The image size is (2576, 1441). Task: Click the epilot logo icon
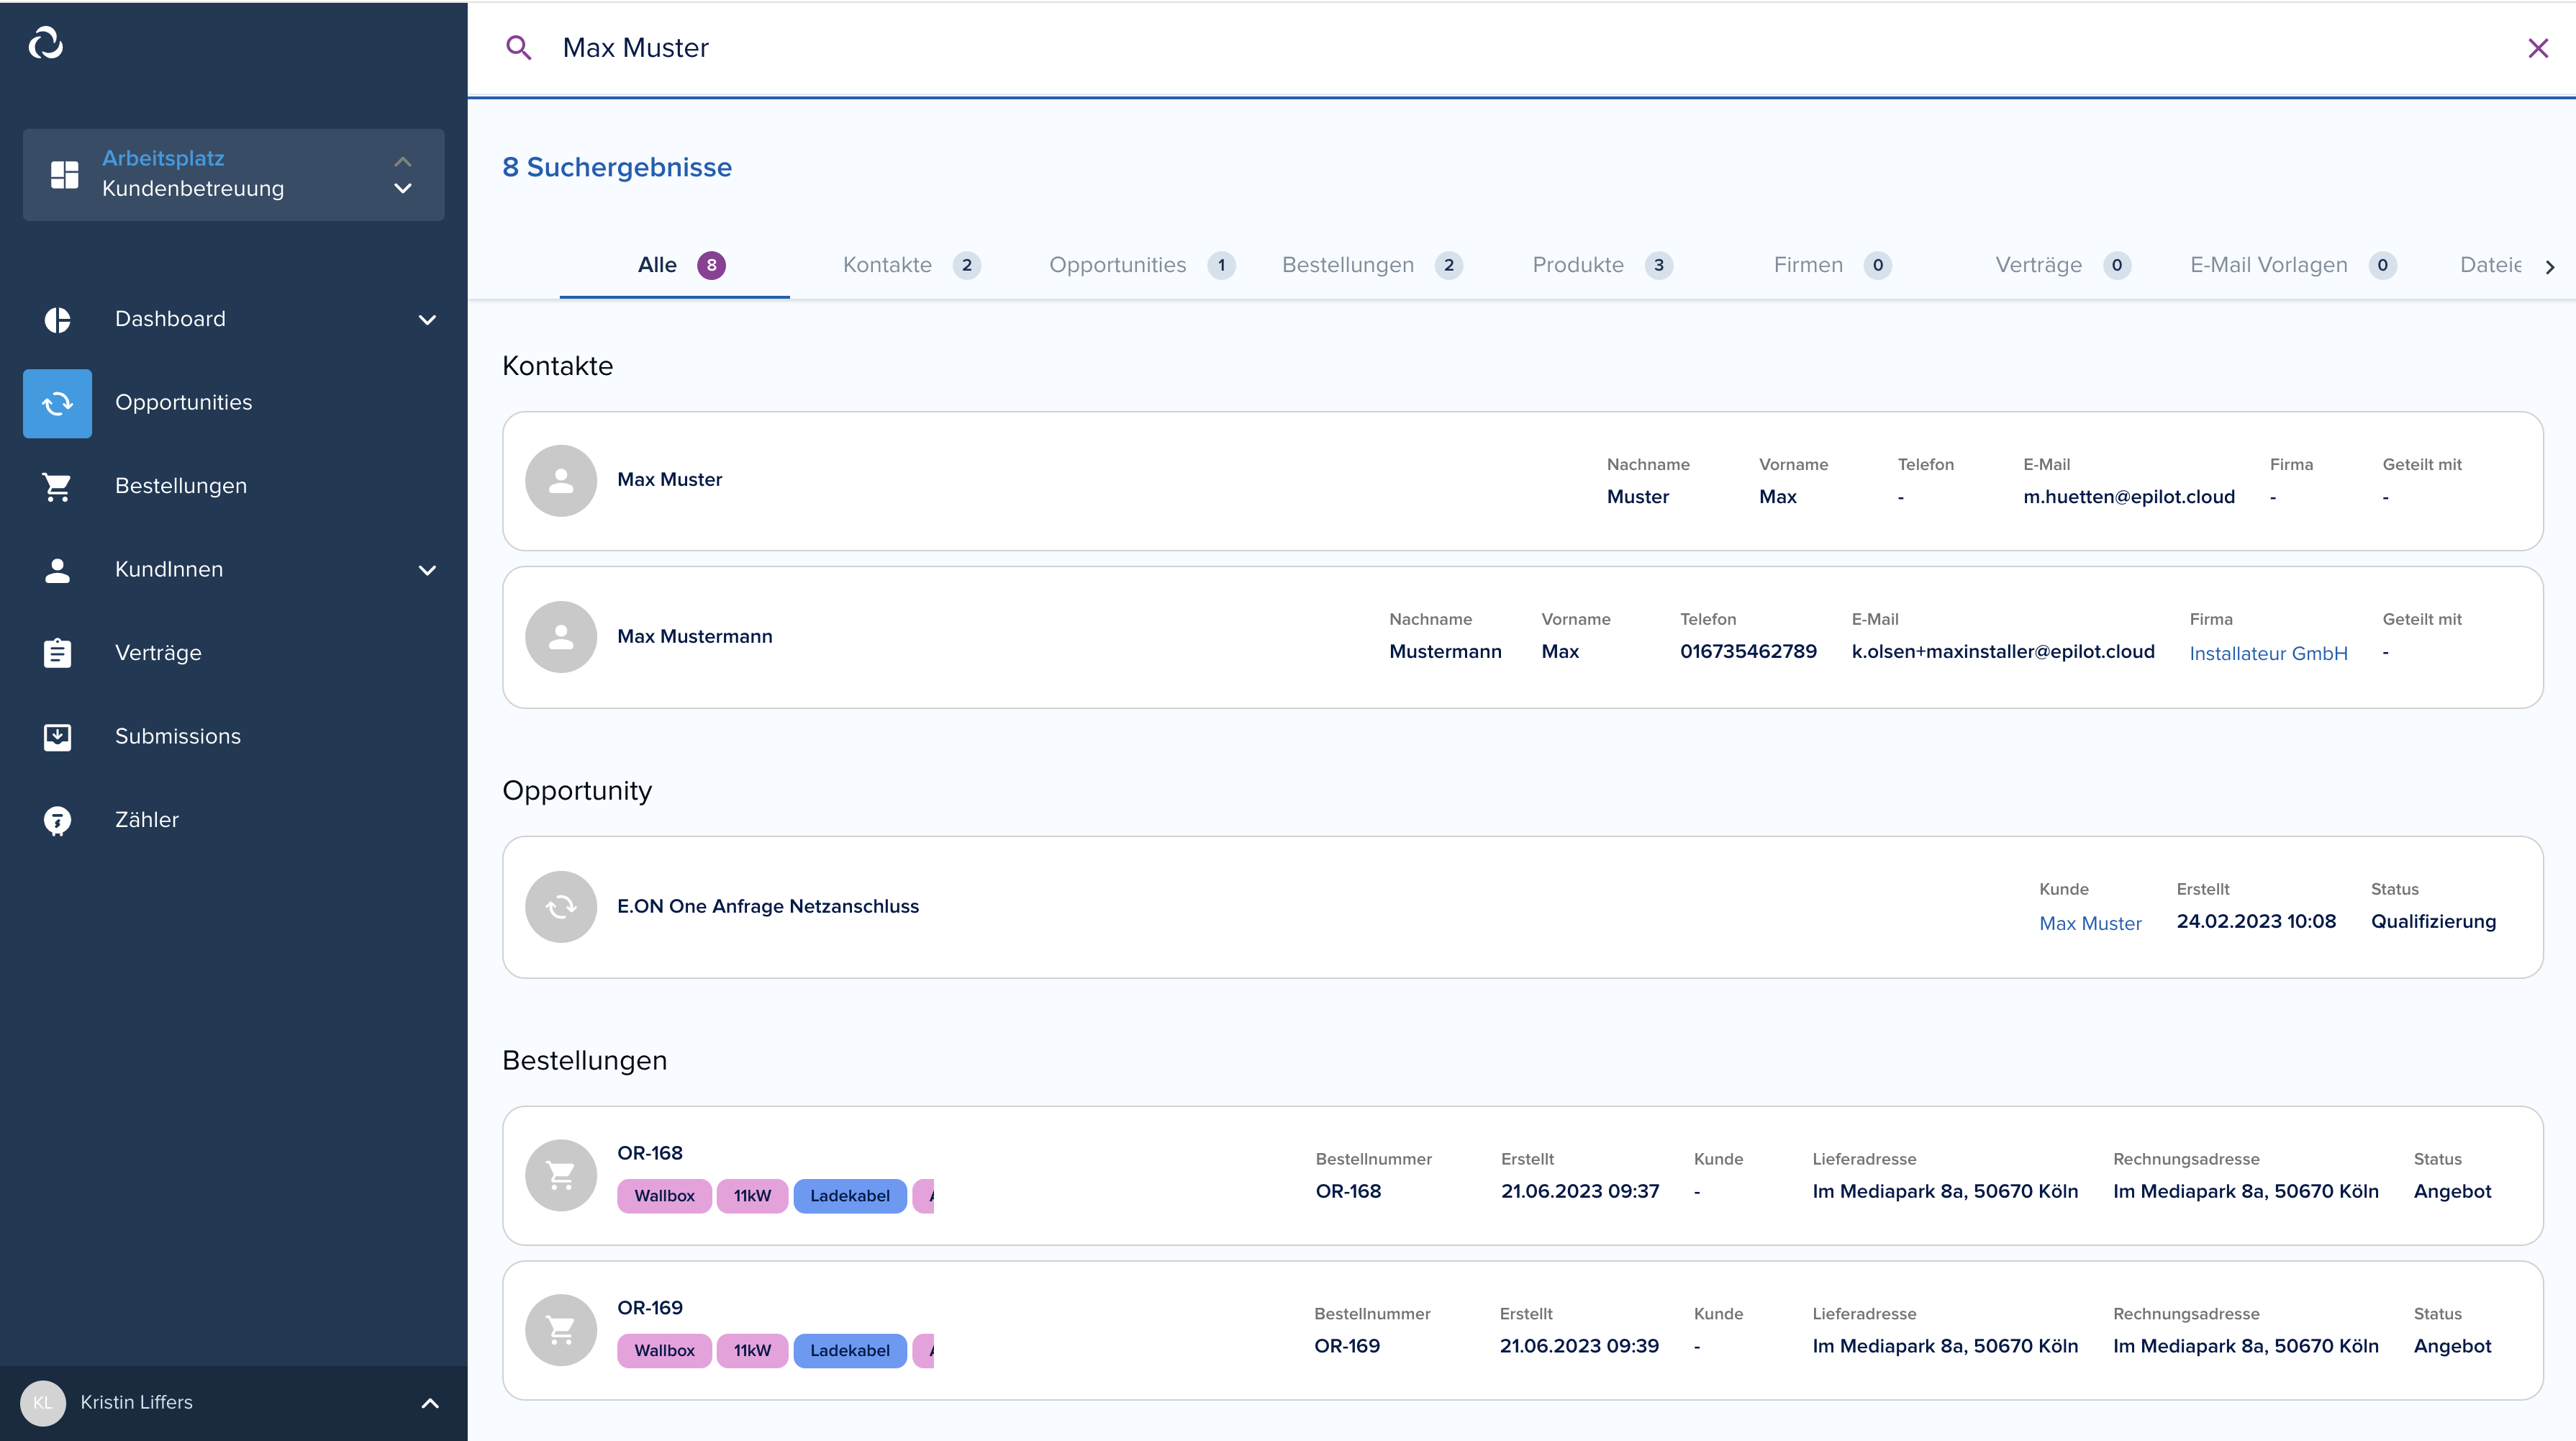46,43
